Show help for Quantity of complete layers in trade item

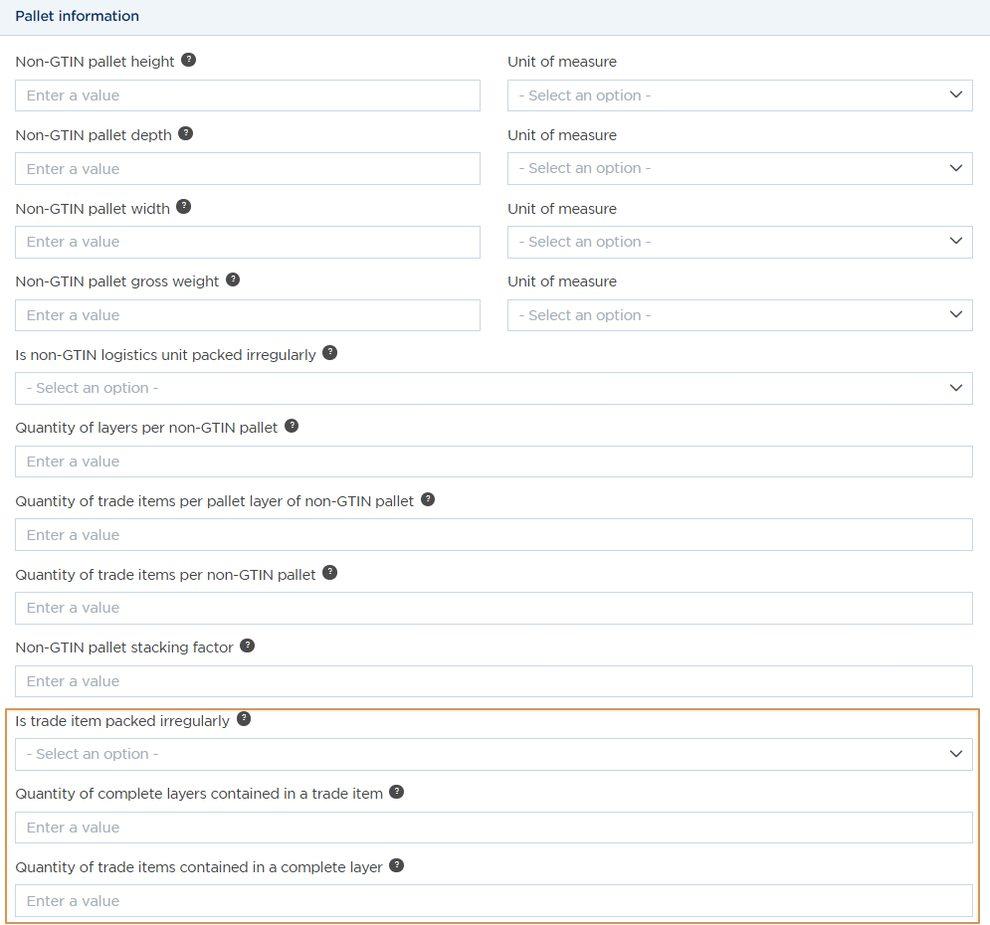click(396, 792)
